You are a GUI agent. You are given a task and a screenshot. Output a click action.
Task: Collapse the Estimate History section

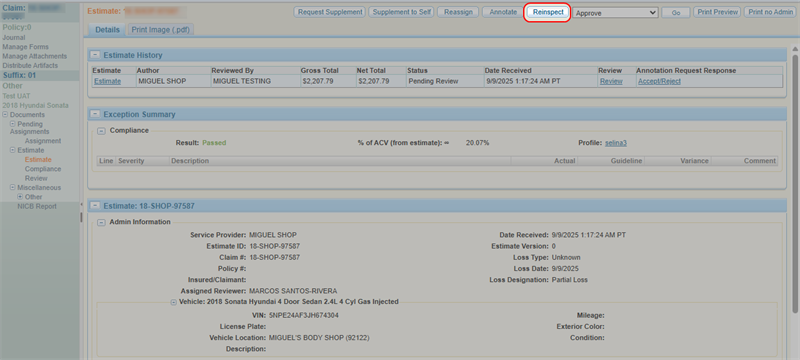coord(95,55)
